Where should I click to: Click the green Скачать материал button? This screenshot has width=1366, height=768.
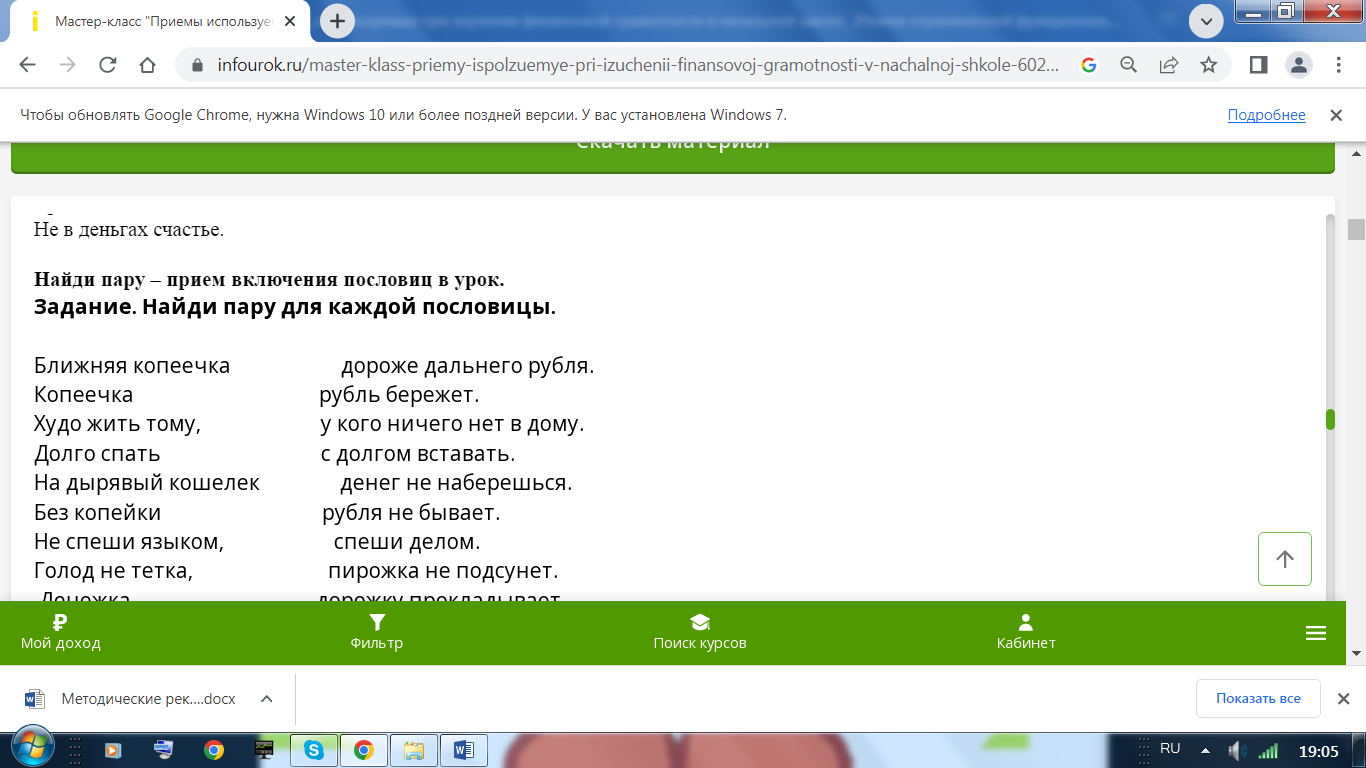coord(673,157)
